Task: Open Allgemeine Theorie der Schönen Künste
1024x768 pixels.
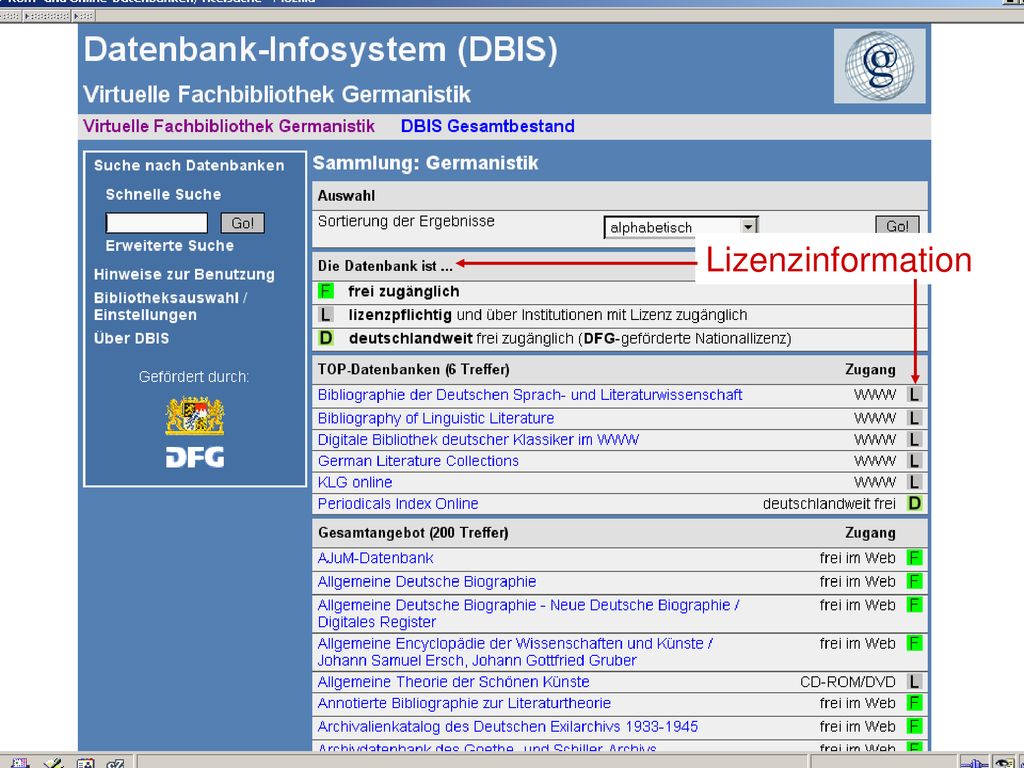Action: coord(453,682)
